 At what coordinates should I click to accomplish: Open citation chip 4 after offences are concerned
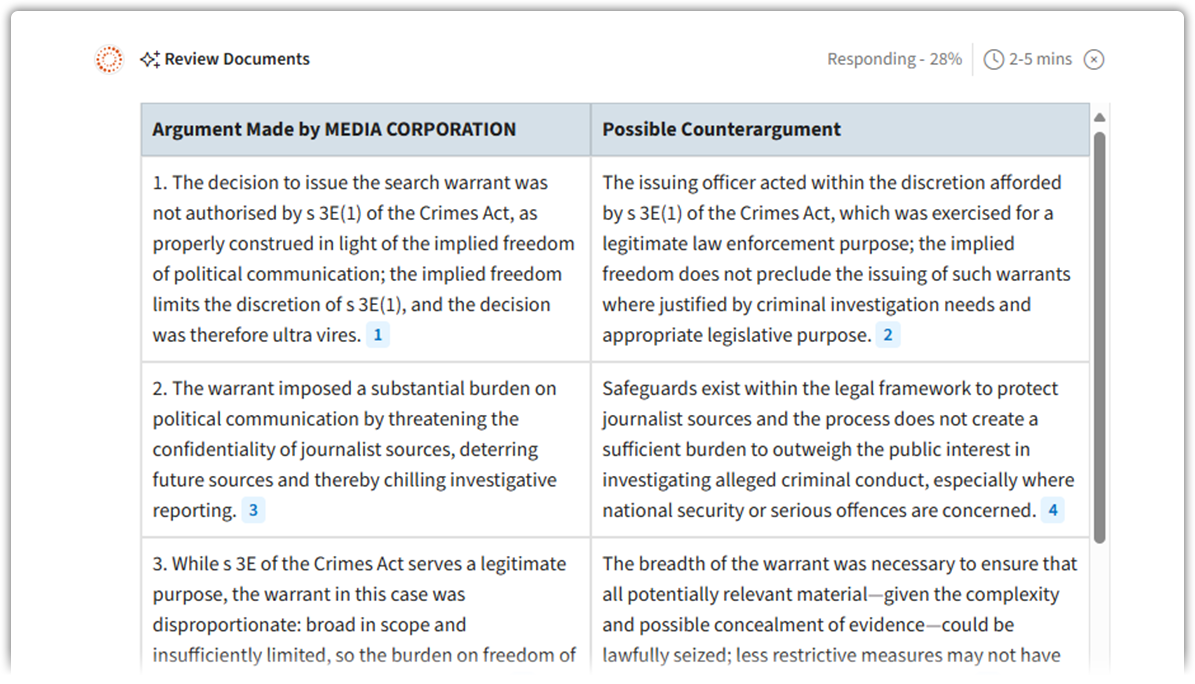pyautogui.click(x=1052, y=510)
